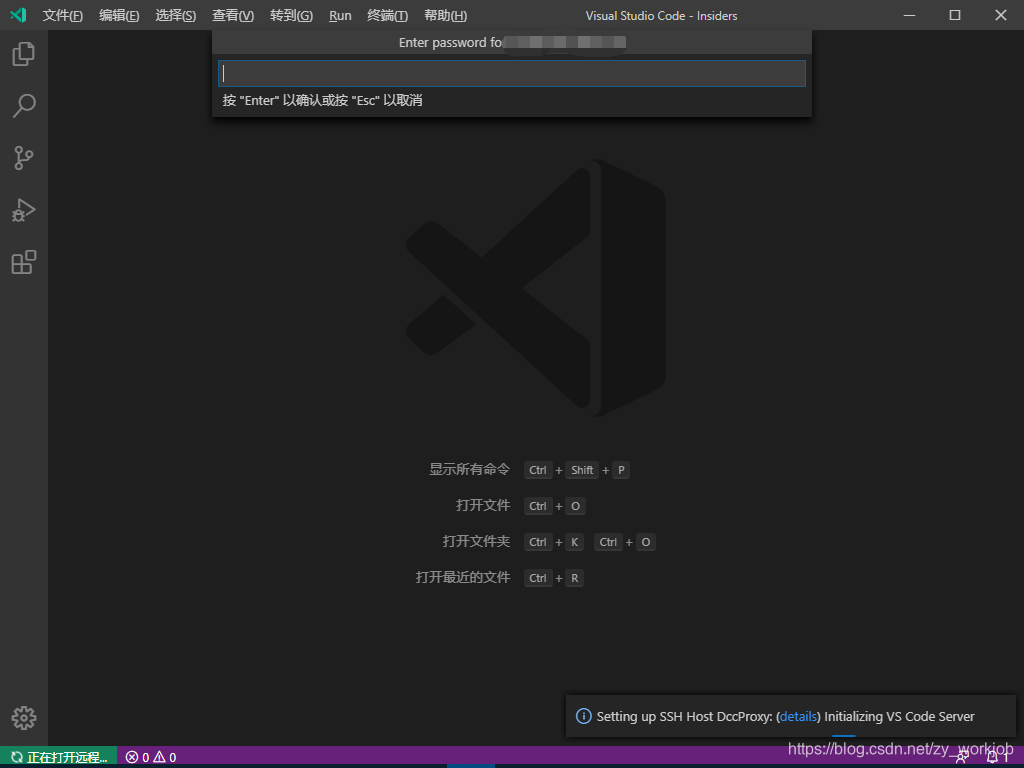
Task: Minimize the VS Code Insiders window
Action: [909, 15]
